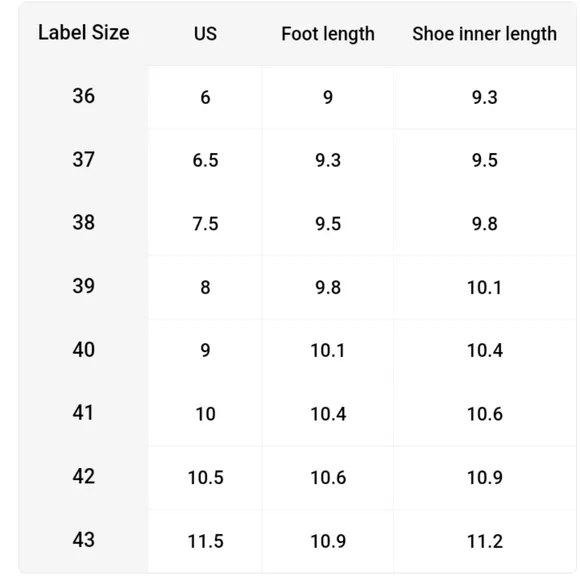Image resolution: width=580 pixels, height=580 pixels.
Task: Click the Foot length column header
Action: pos(328,34)
